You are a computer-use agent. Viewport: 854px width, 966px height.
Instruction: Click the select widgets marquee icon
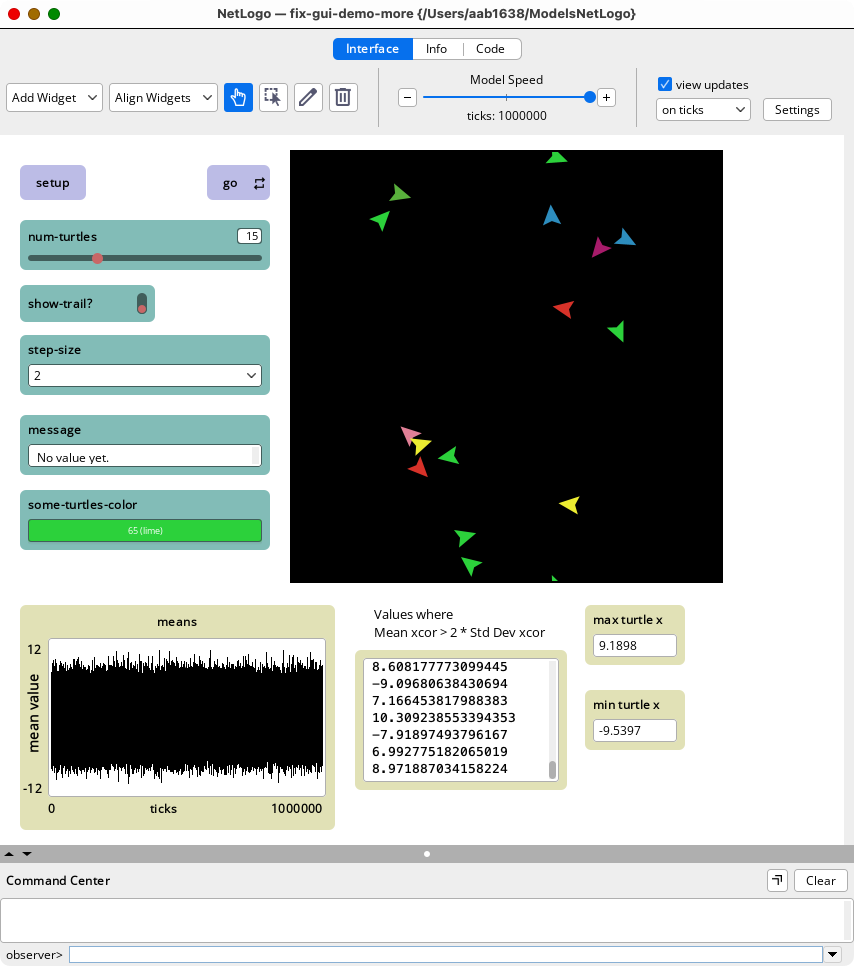pos(273,97)
